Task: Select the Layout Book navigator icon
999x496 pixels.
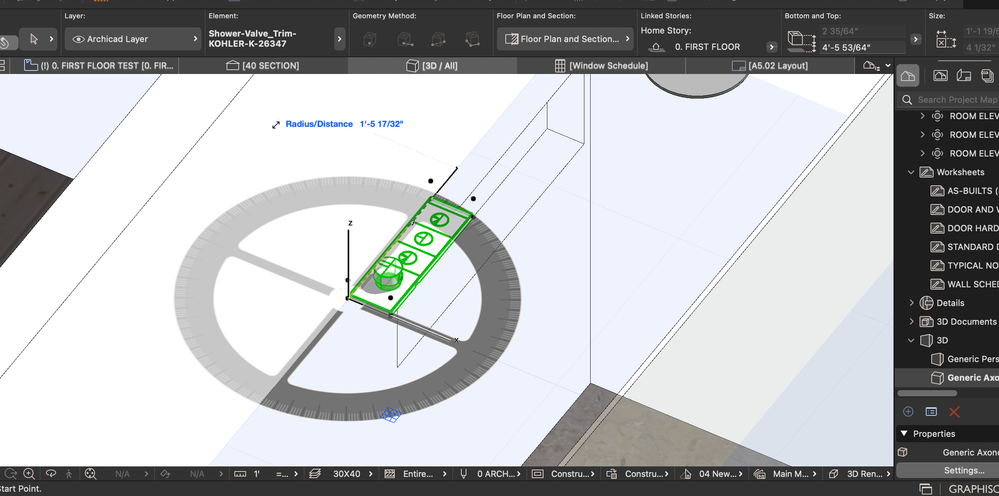Action: click(x=964, y=76)
